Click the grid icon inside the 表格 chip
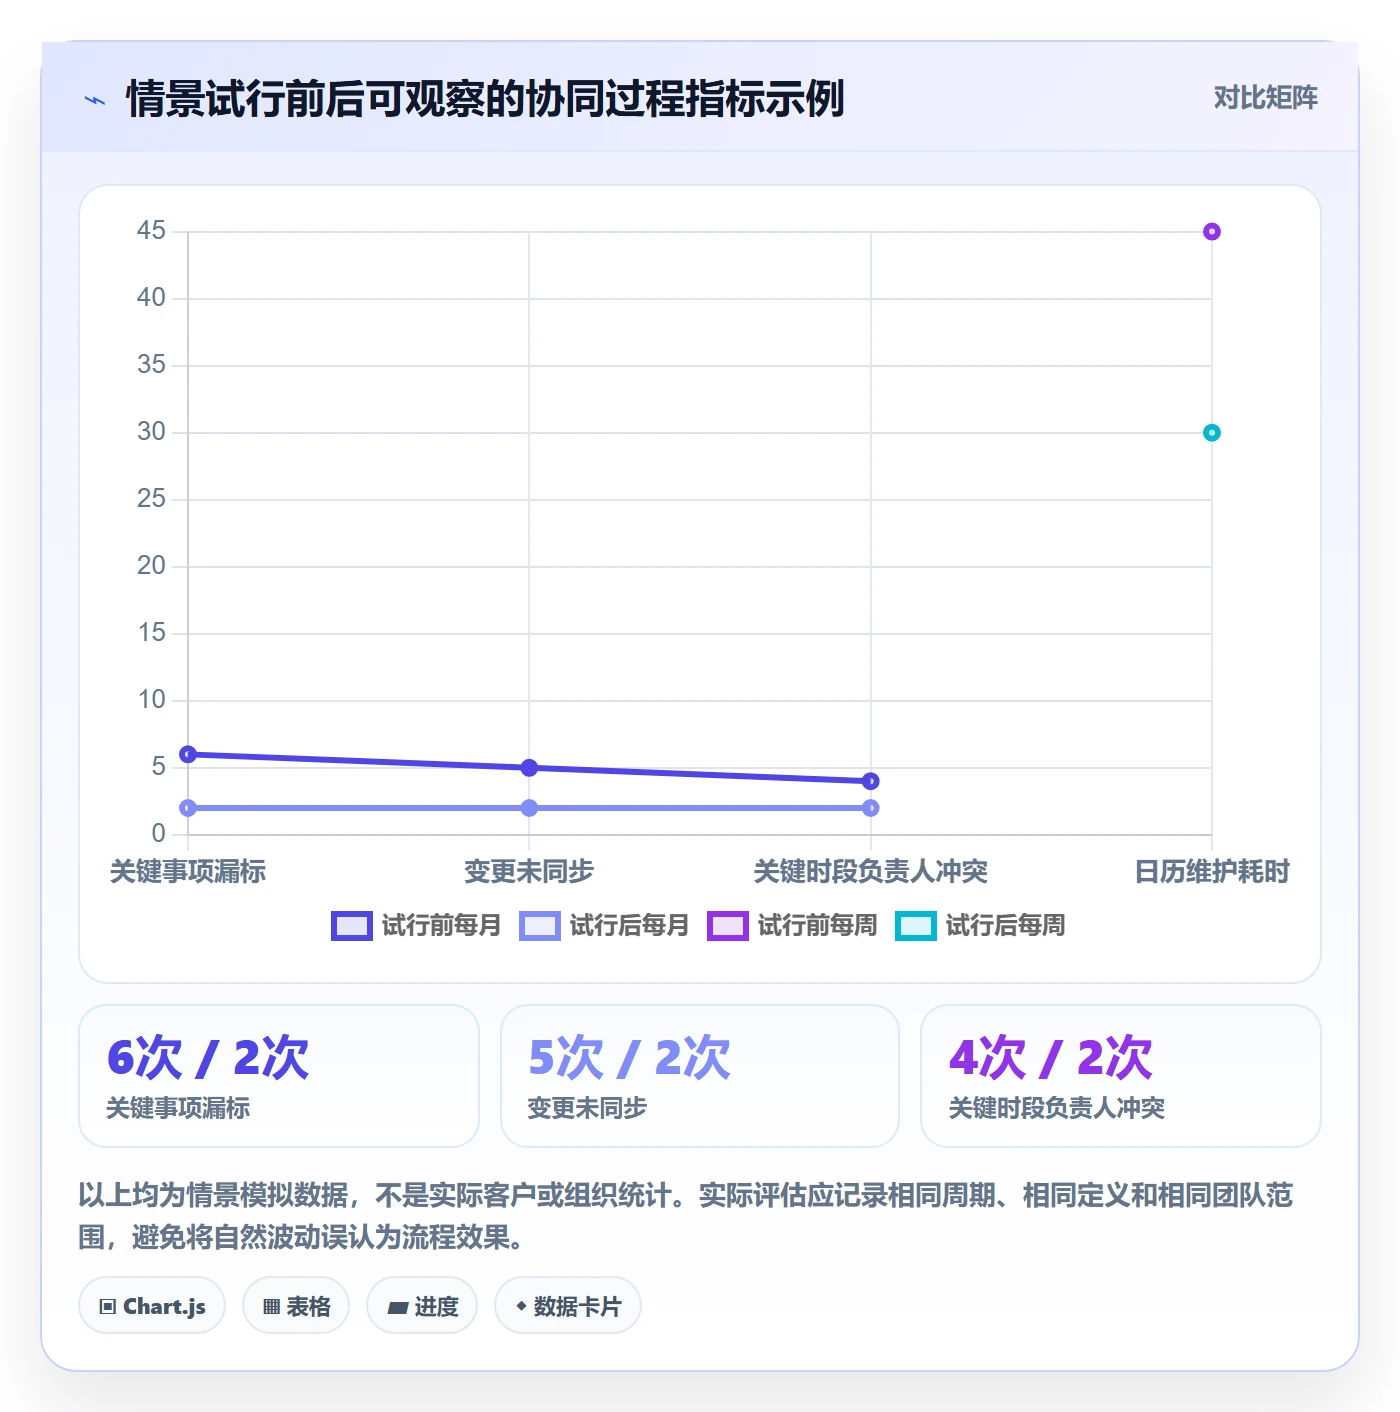1400x1412 pixels. 271,1307
